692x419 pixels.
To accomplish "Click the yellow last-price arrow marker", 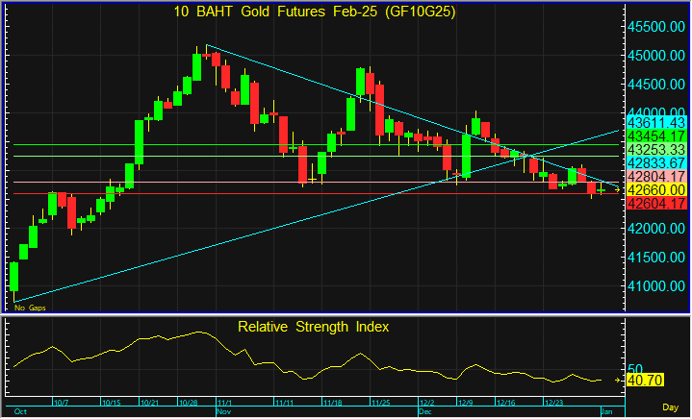I will (x=617, y=189).
